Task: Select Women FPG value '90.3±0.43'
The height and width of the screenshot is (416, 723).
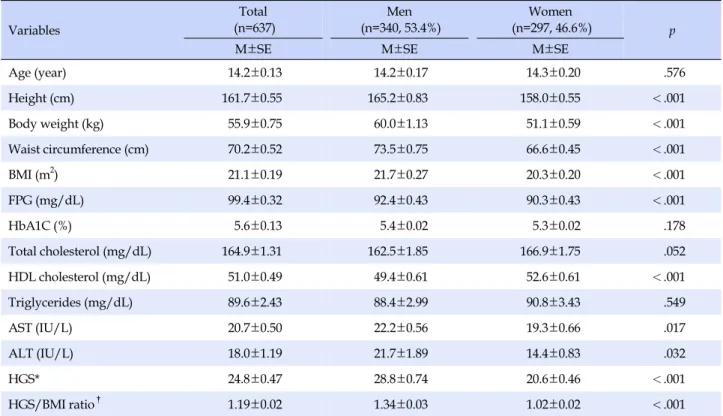Action: (553, 200)
